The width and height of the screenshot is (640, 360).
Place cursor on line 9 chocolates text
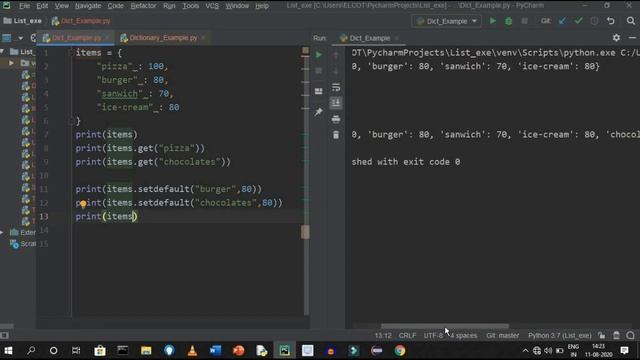[x=190, y=162]
